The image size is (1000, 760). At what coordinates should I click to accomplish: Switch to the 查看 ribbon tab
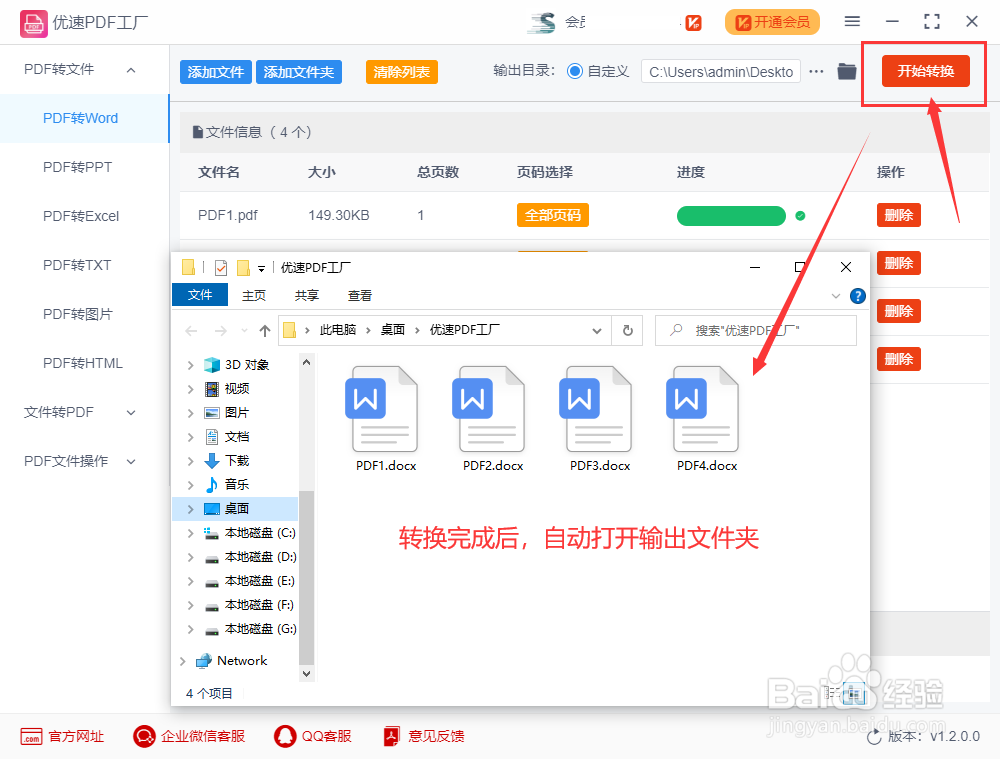360,295
